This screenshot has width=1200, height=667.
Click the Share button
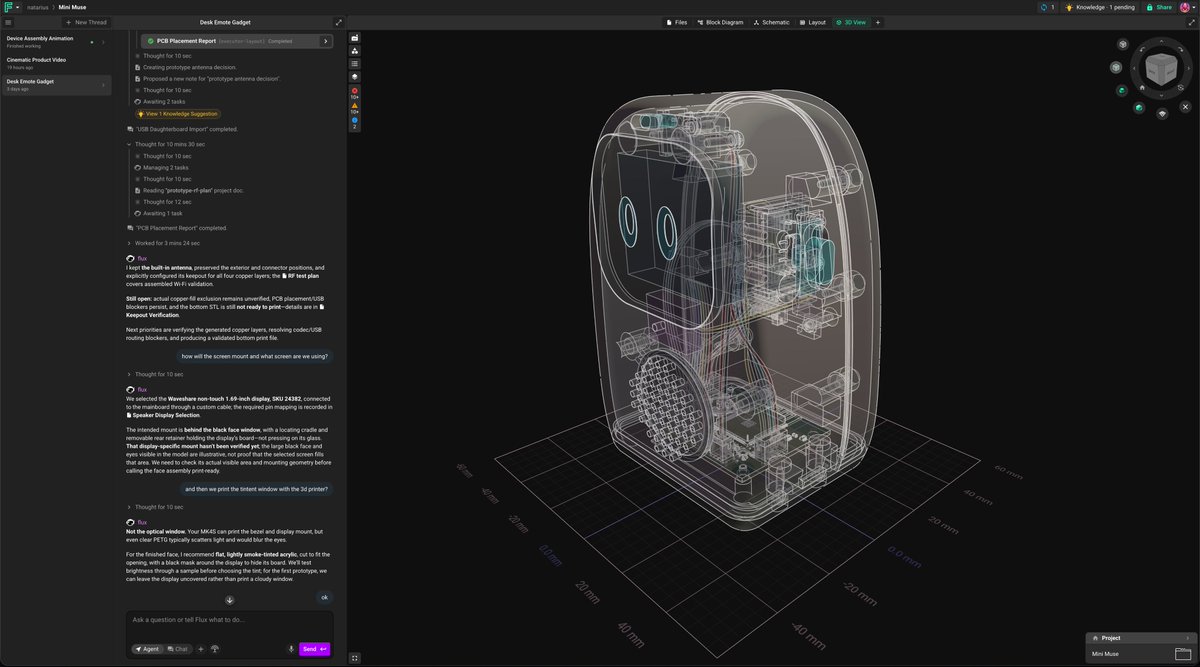pyautogui.click(x=1159, y=7)
